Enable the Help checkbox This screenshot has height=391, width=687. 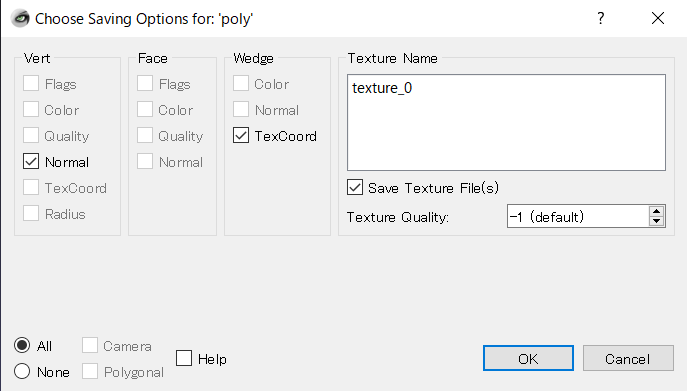(x=184, y=359)
